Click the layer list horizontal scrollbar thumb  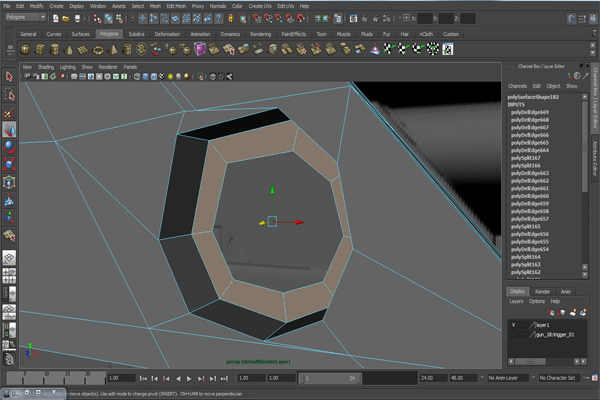click(x=530, y=361)
